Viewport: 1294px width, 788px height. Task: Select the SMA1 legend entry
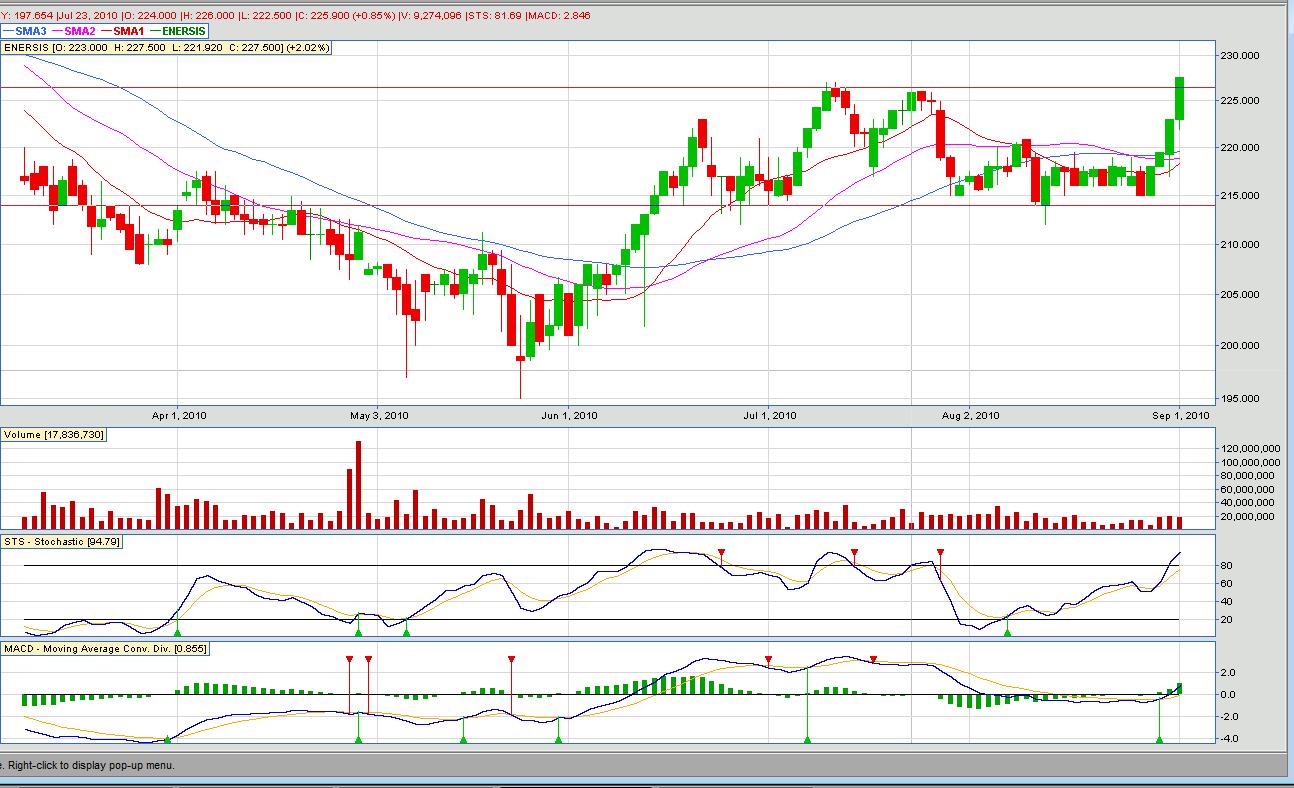tap(121, 31)
